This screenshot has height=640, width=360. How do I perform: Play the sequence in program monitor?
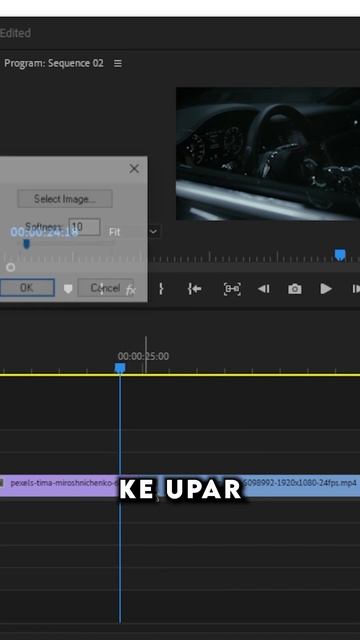click(326, 289)
